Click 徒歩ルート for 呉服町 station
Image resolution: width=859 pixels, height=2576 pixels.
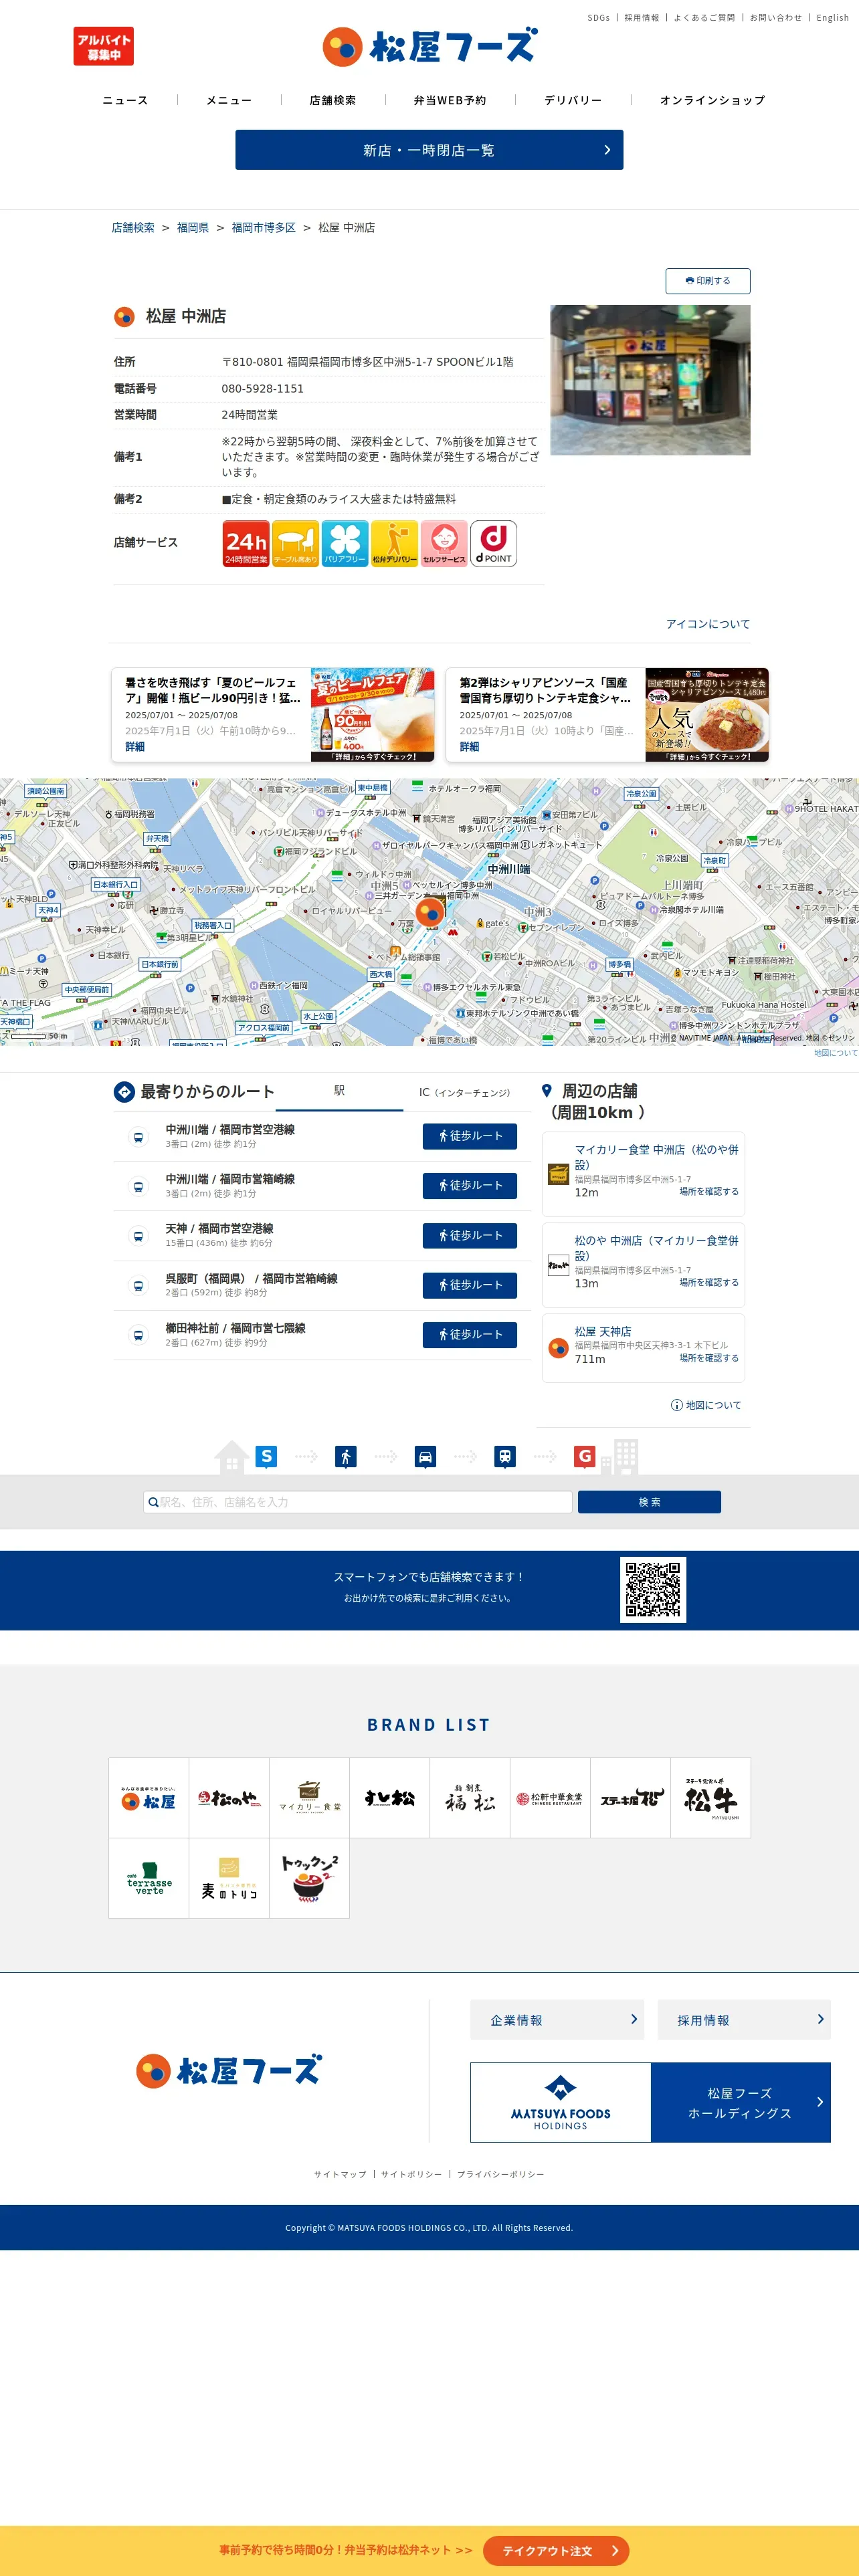469,1285
